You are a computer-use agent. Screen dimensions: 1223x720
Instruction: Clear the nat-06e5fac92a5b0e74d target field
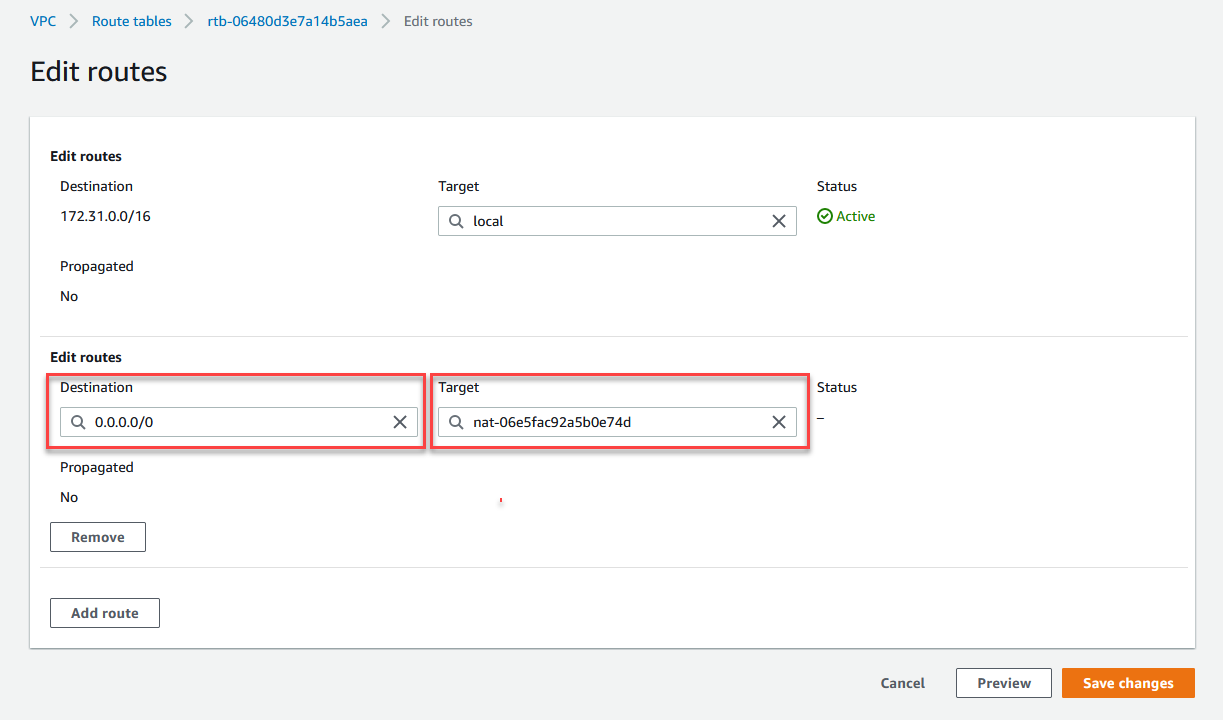click(x=779, y=422)
